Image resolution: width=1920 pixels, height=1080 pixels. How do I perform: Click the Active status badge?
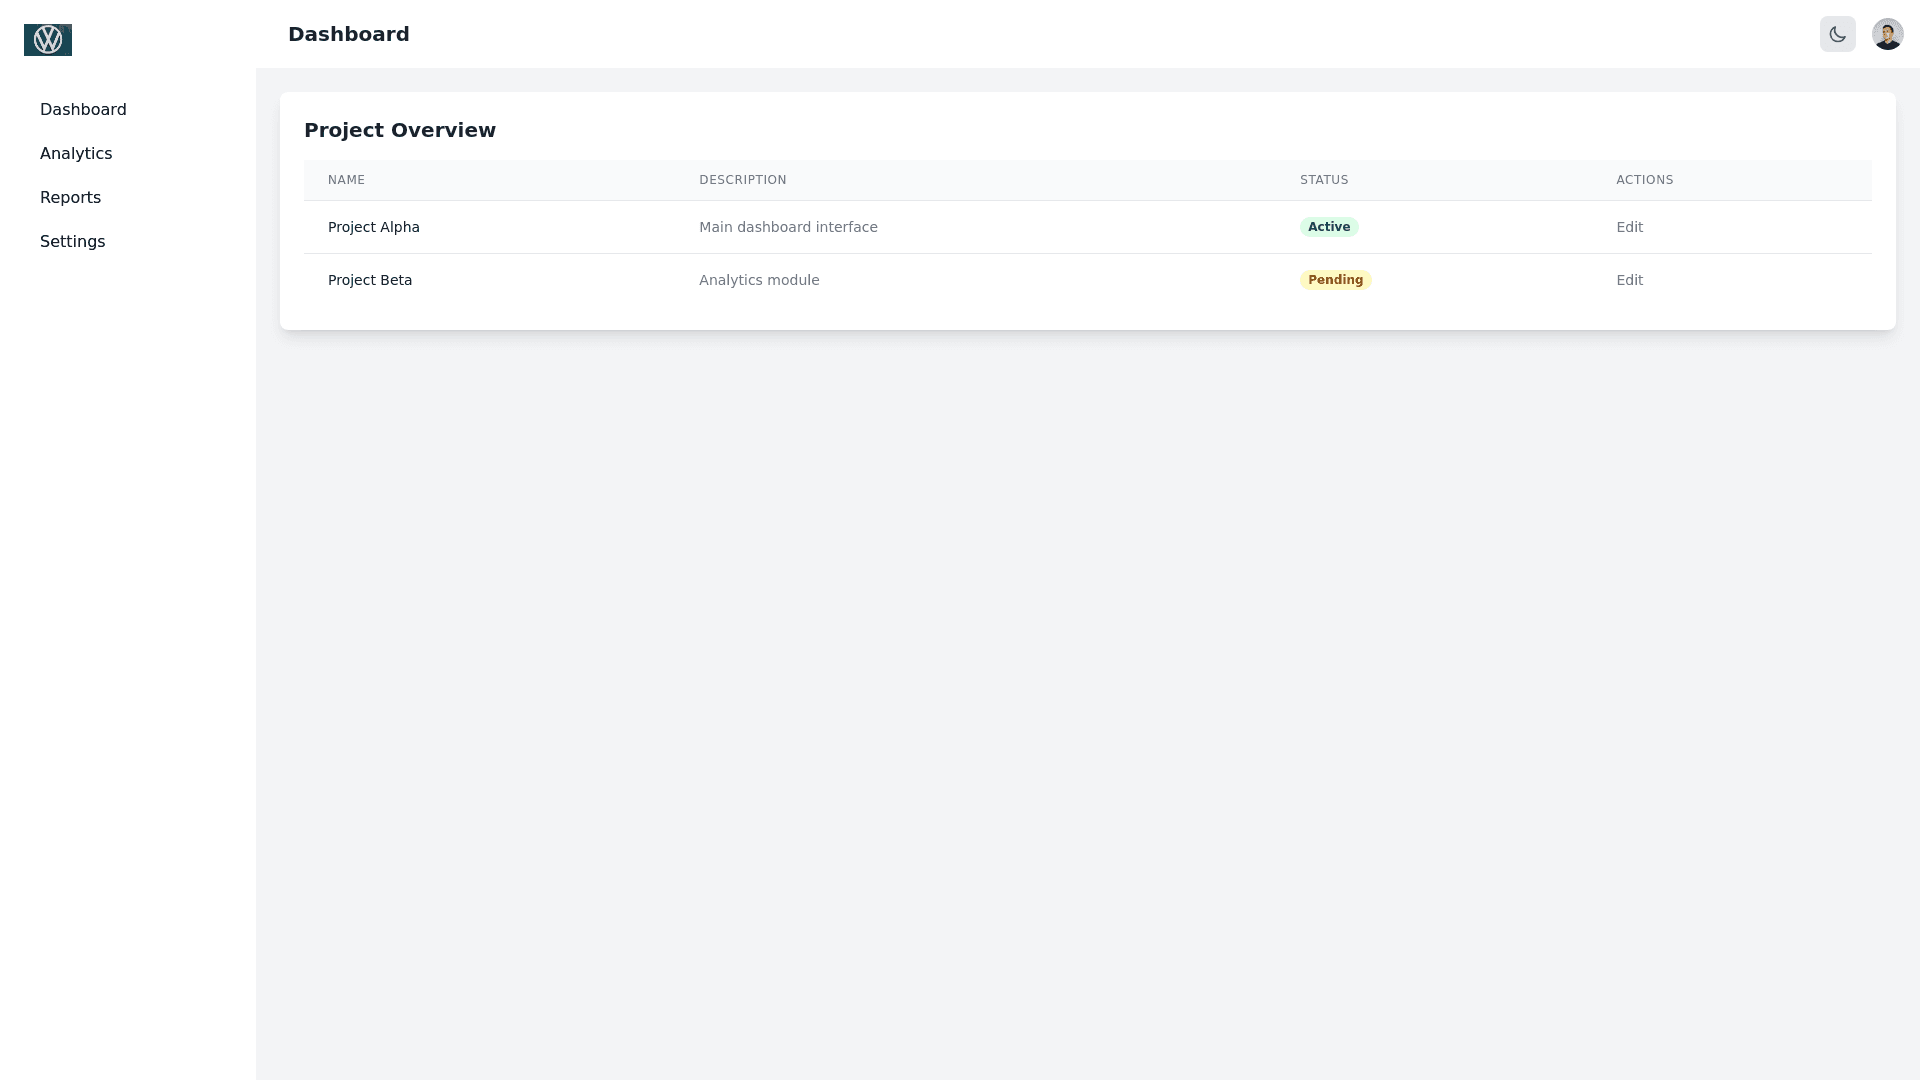1328,227
